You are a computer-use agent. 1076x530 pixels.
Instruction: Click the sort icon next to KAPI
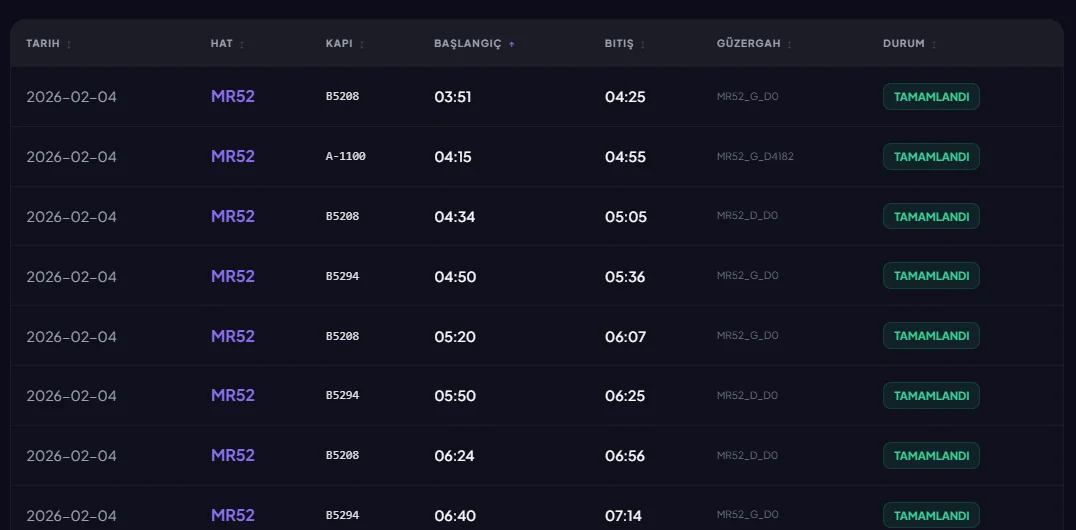[362, 44]
